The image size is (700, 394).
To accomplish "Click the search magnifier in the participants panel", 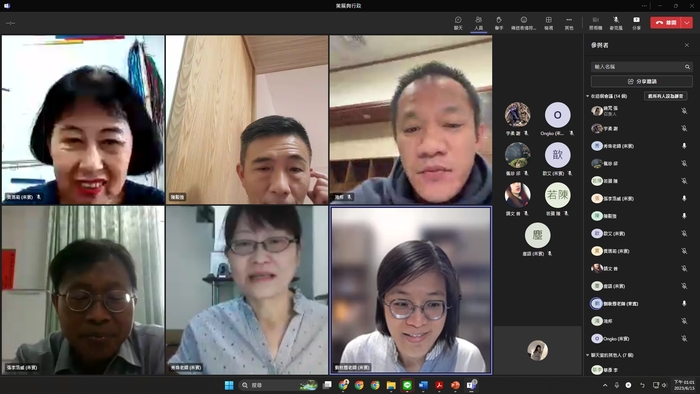I will tap(688, 66).
